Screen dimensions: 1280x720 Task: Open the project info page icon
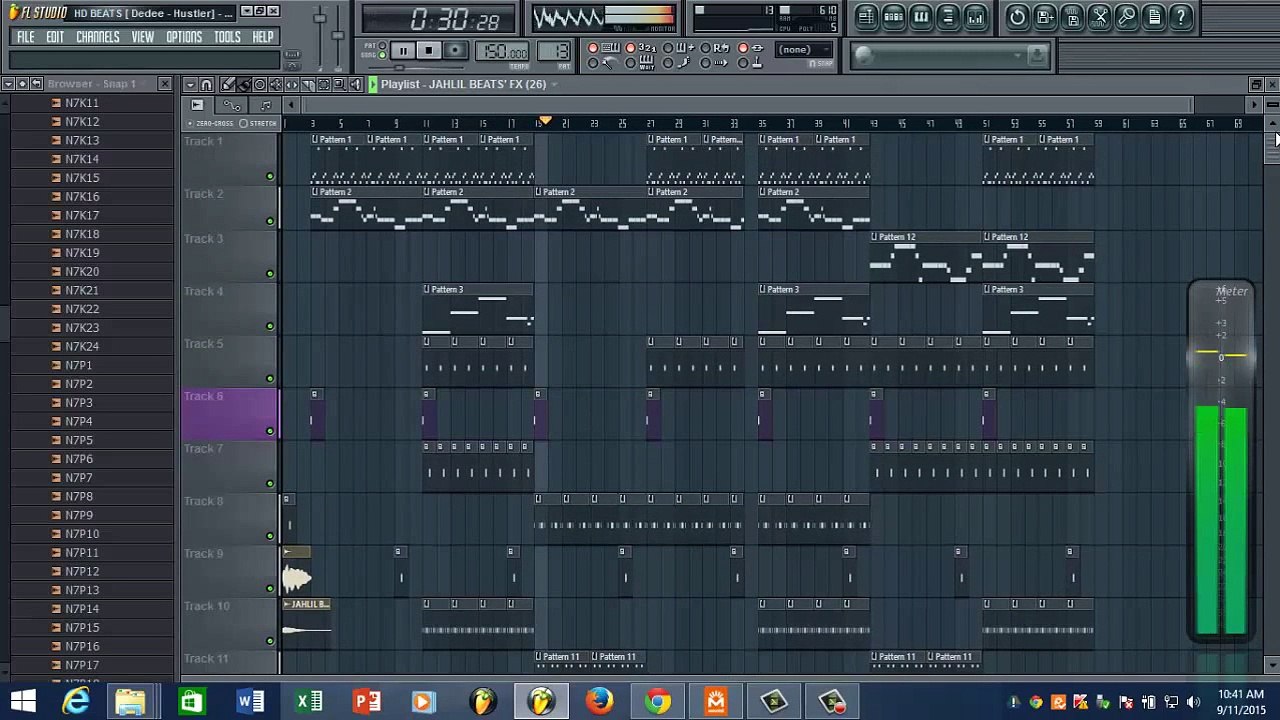click(x=1154, y=17)
